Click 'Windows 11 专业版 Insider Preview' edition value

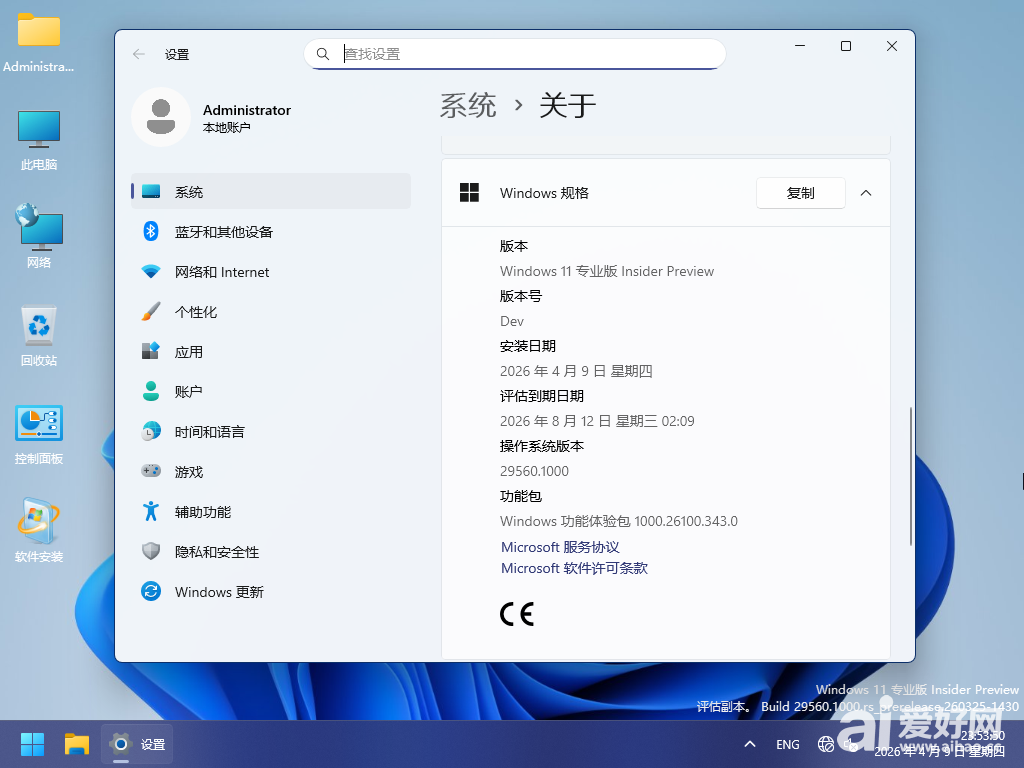[x=607, y=271]
